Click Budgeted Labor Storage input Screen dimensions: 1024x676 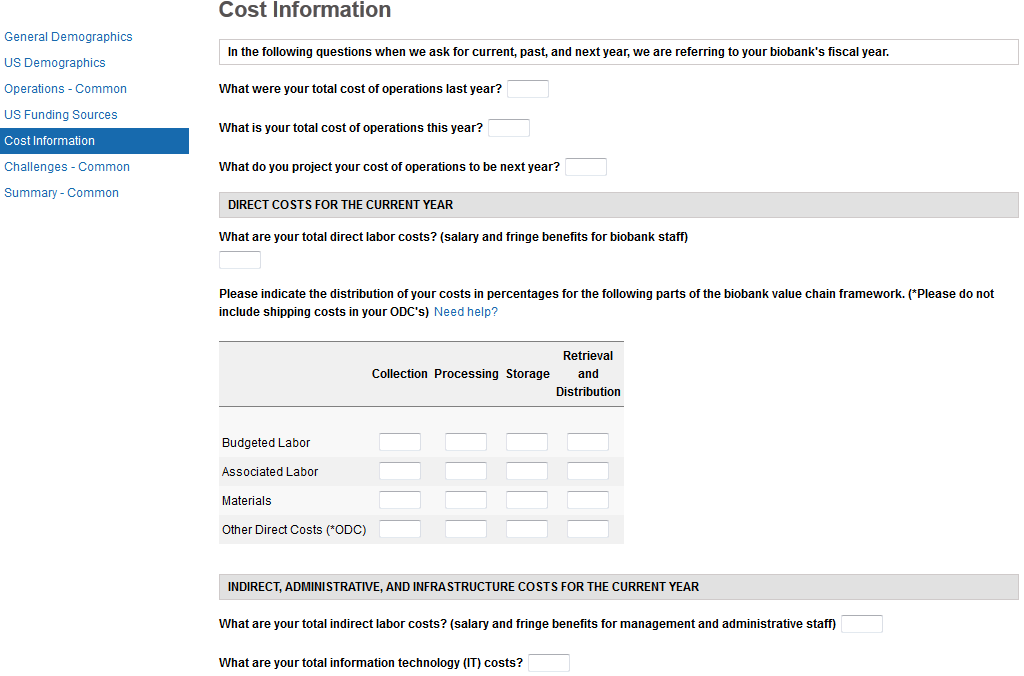tap(527, 442)
